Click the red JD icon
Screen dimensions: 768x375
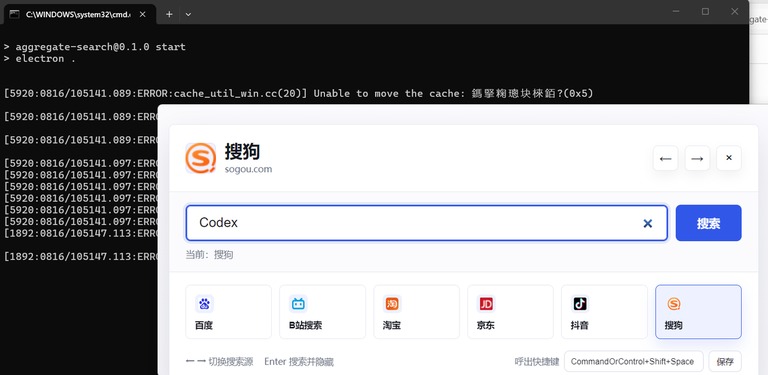point(486,304)
